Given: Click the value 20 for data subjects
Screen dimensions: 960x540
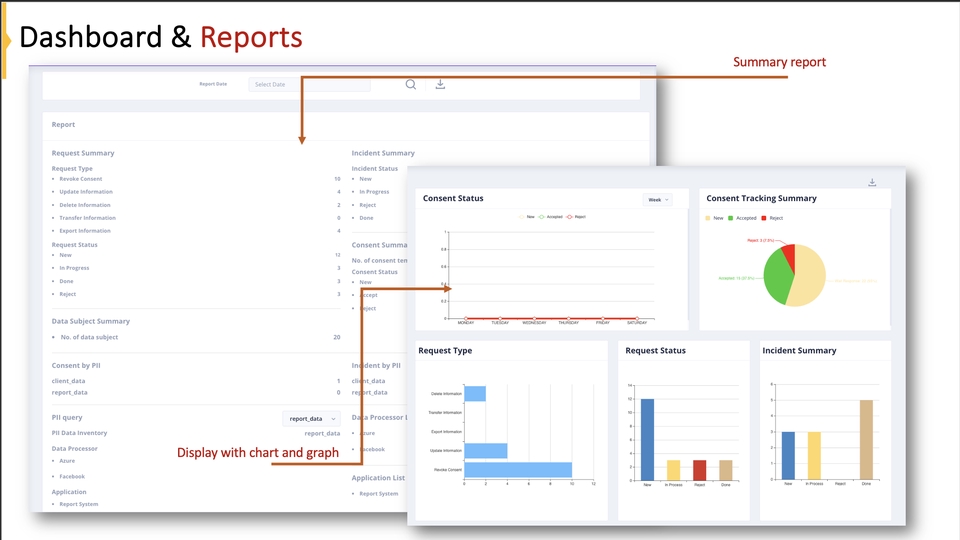Looking at the screenshot, I should [x=337, y=337].
